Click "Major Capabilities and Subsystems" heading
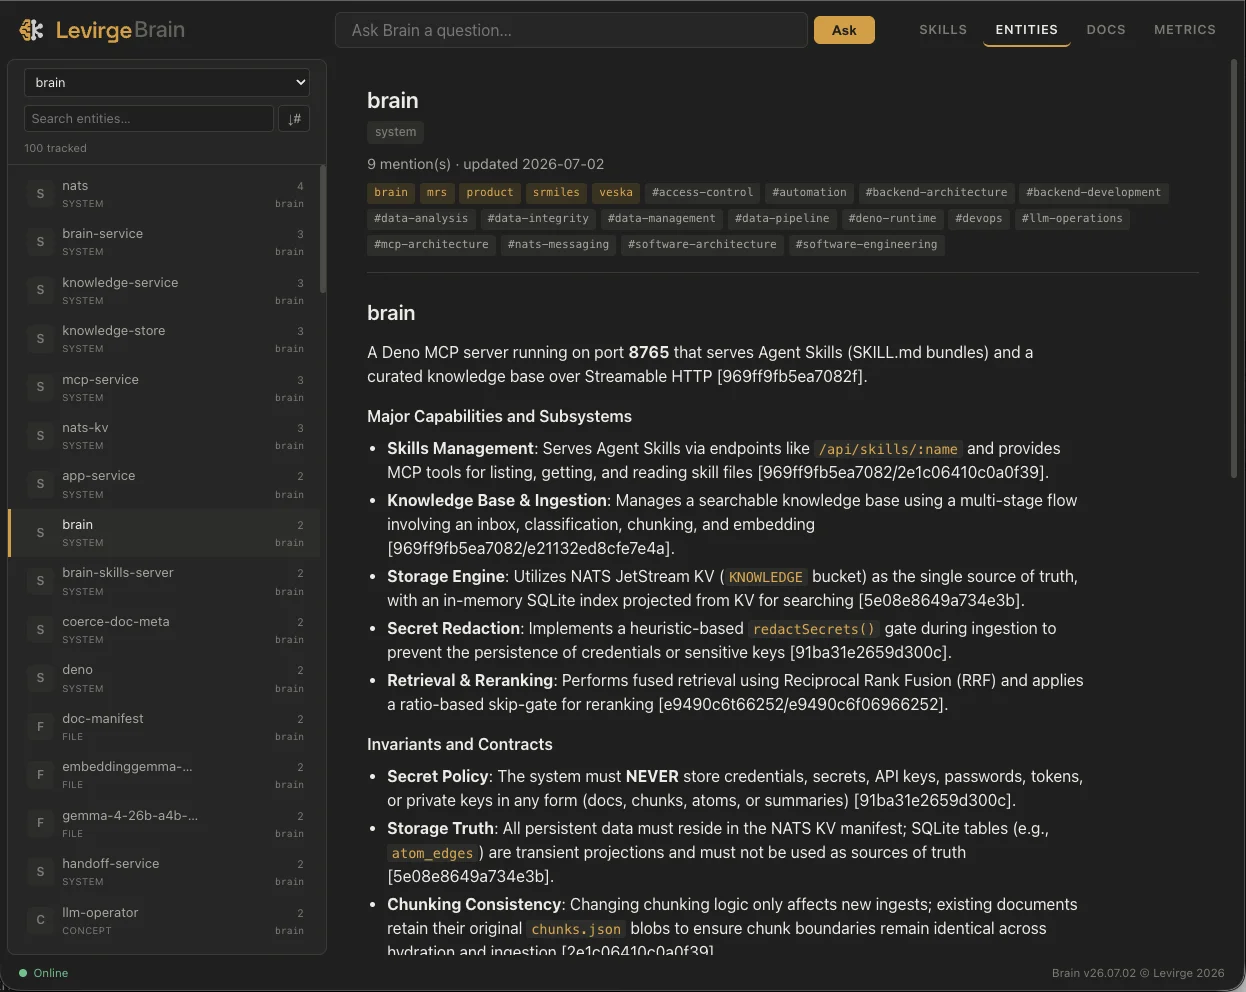This screenshot has height=992, width=1246. pyautogui.click(x=499, y=416)
